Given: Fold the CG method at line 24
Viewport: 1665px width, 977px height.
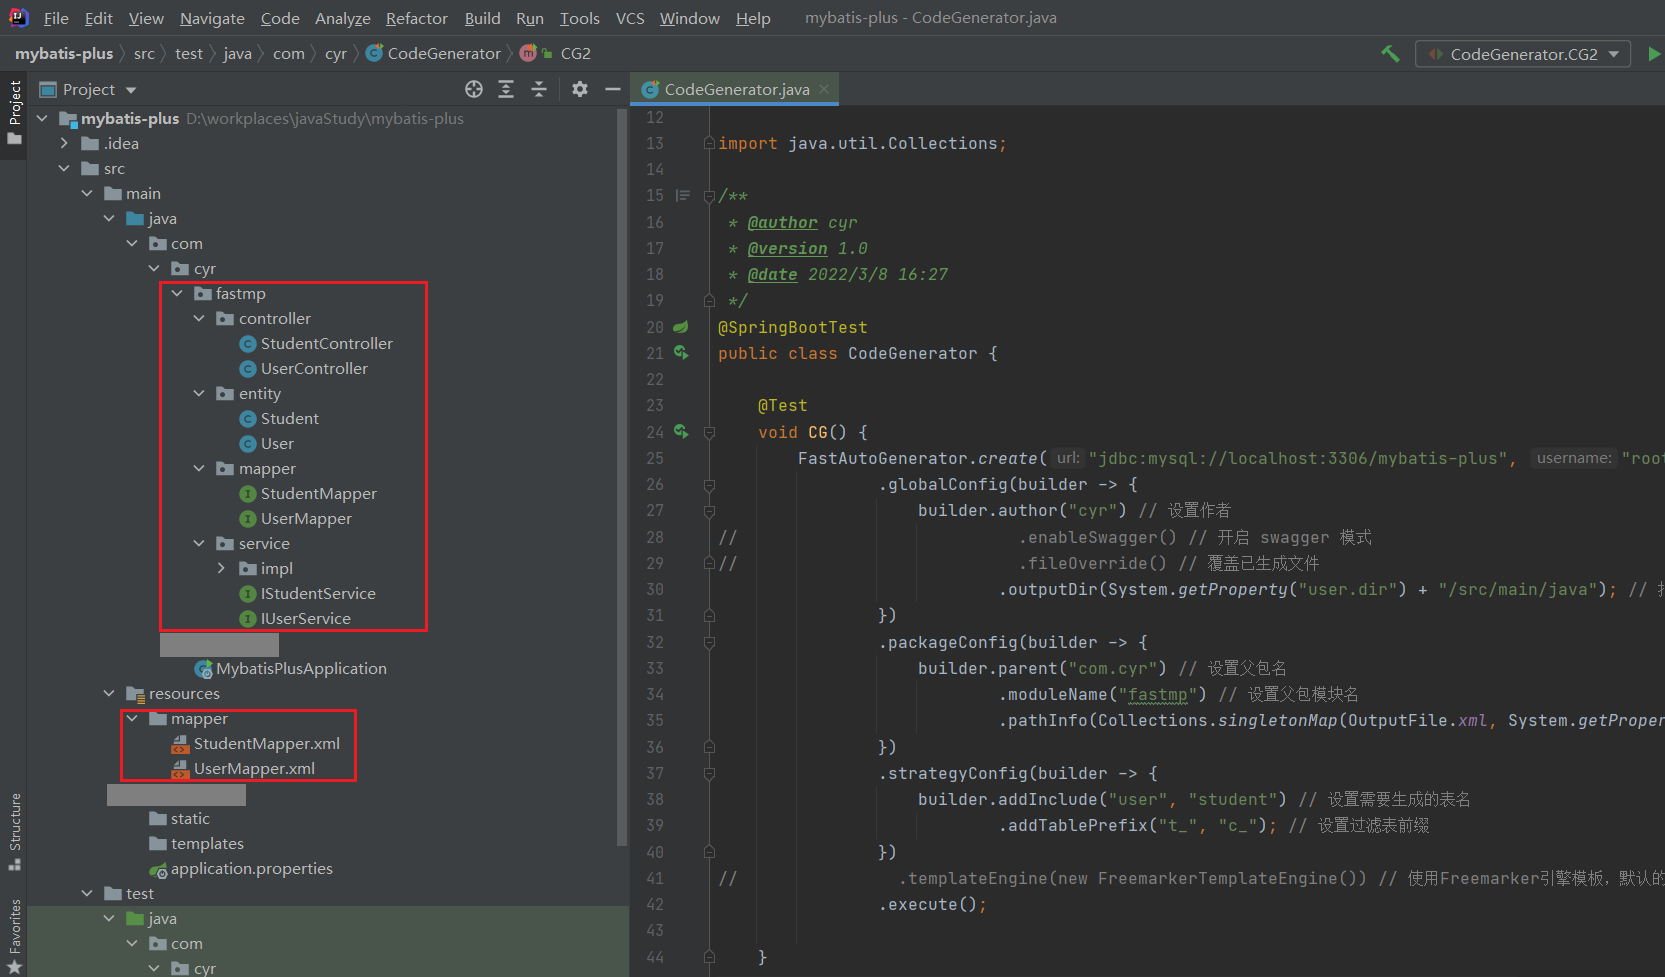Looking at the screenshot, I should [709, 432].
